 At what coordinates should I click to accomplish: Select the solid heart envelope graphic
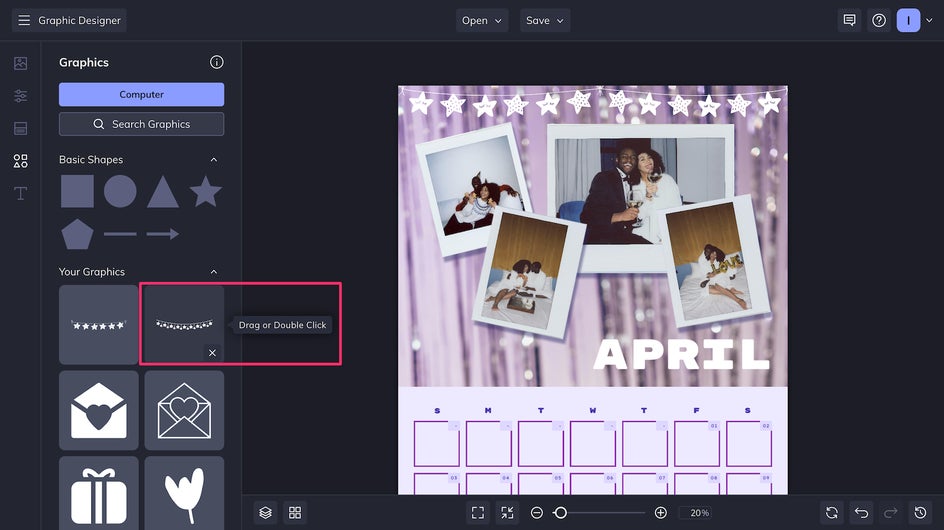point(99,410)
